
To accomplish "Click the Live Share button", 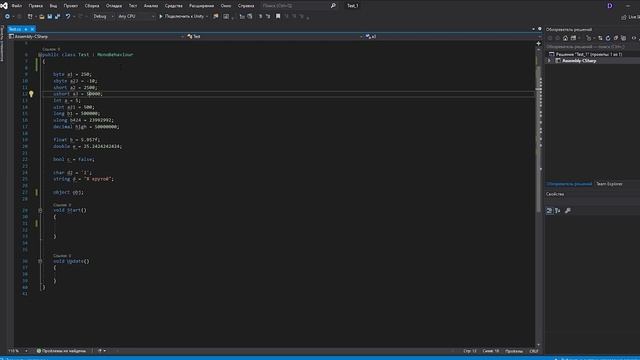I will click(x=630, y=17).
